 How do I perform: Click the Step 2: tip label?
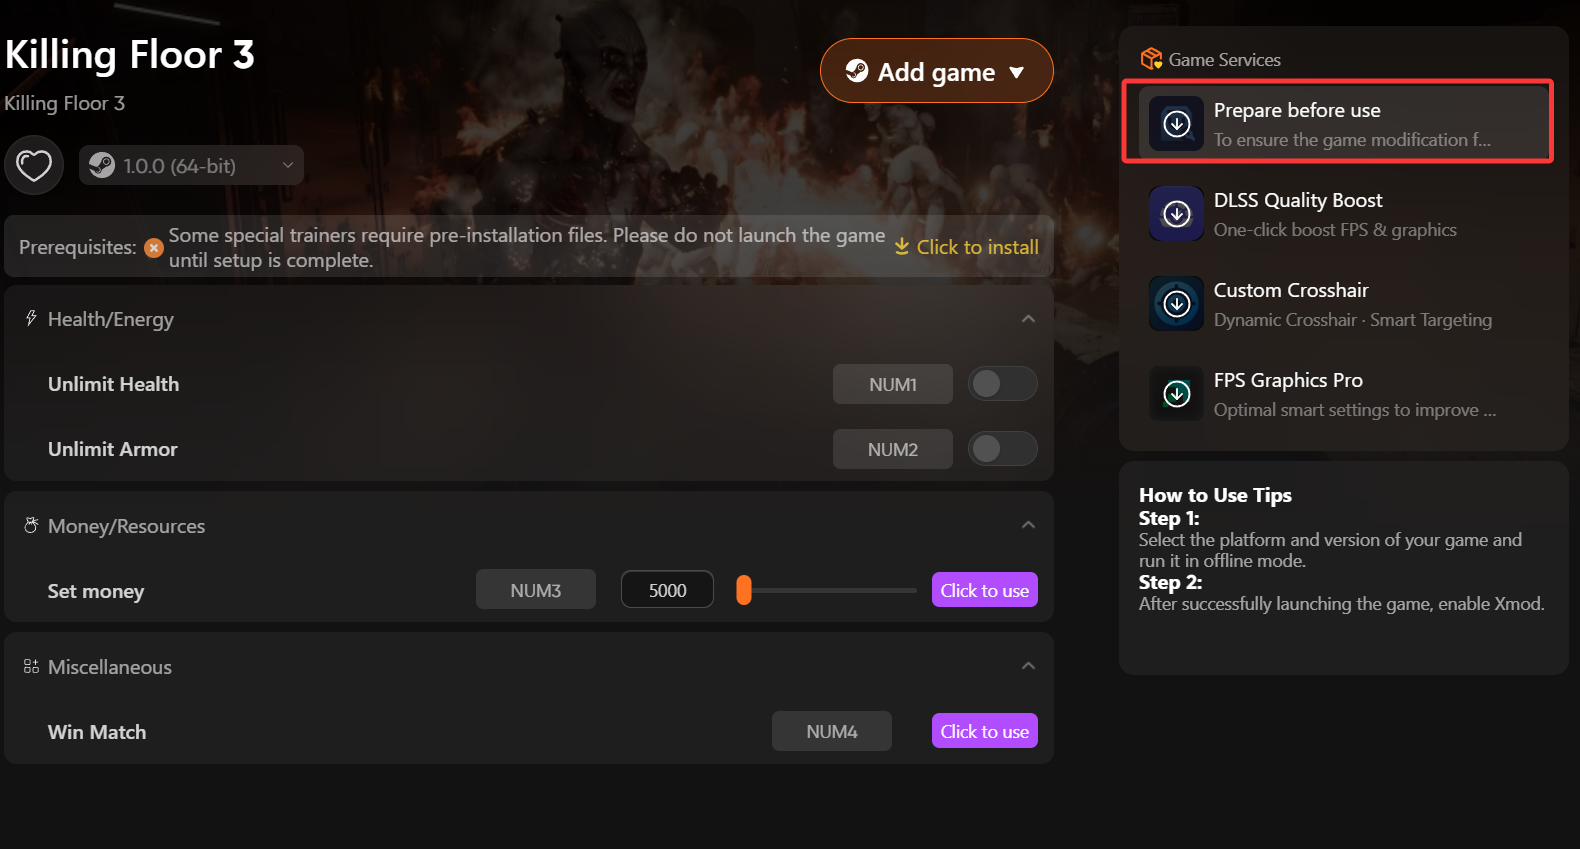(1170, 582)
